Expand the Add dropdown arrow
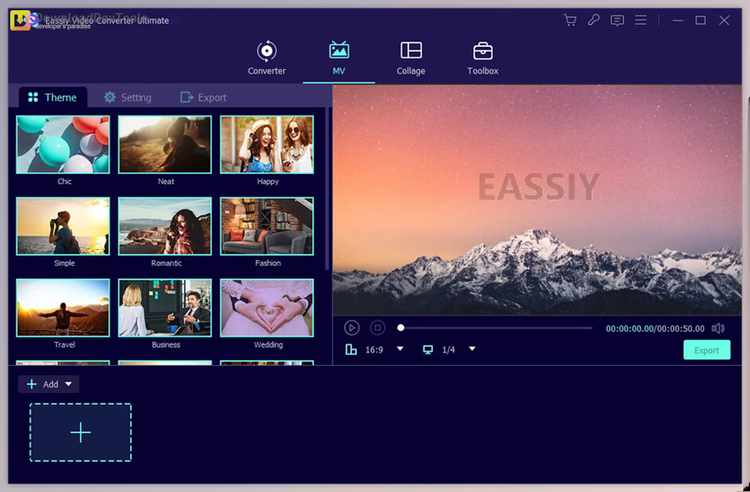 [68, 384]
